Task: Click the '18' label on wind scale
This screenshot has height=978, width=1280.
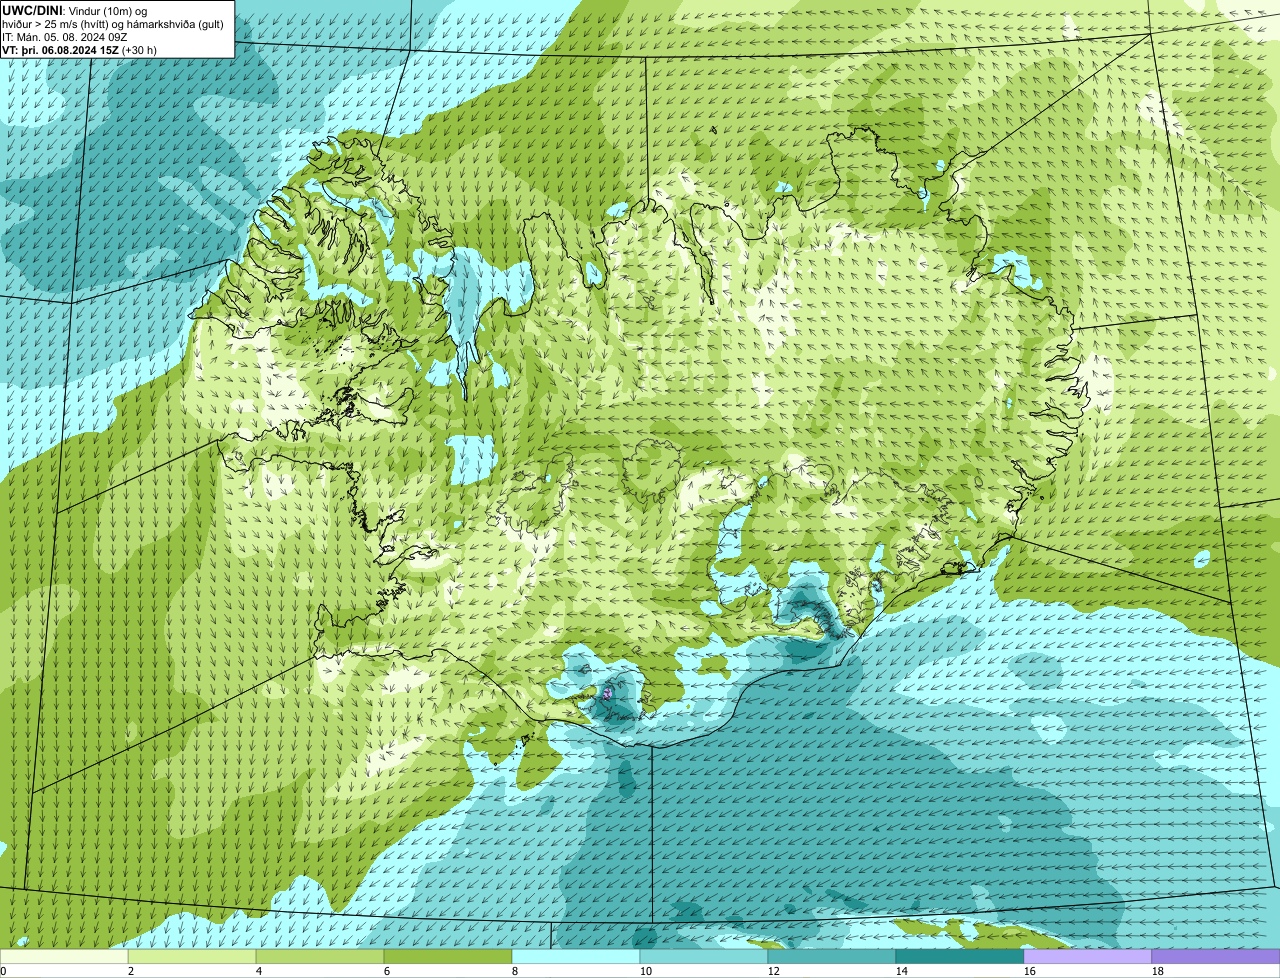Action: pos(1158,971)
